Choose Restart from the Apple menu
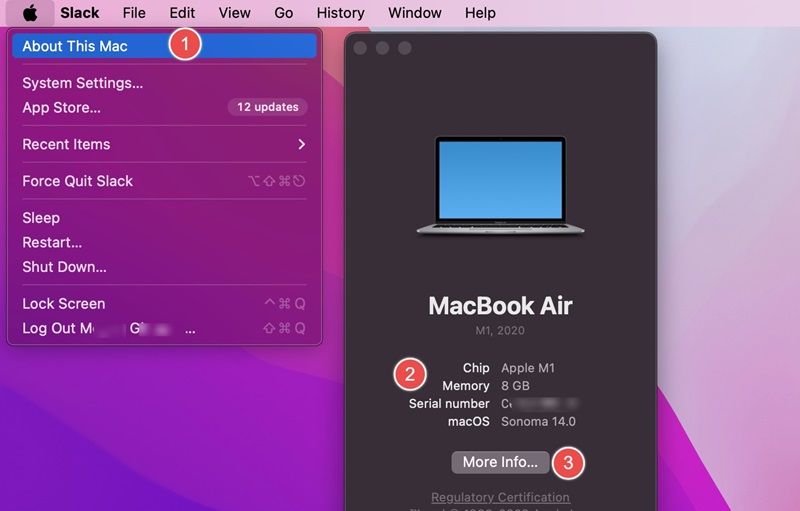The image size is (800, 511). click(164, 242)
